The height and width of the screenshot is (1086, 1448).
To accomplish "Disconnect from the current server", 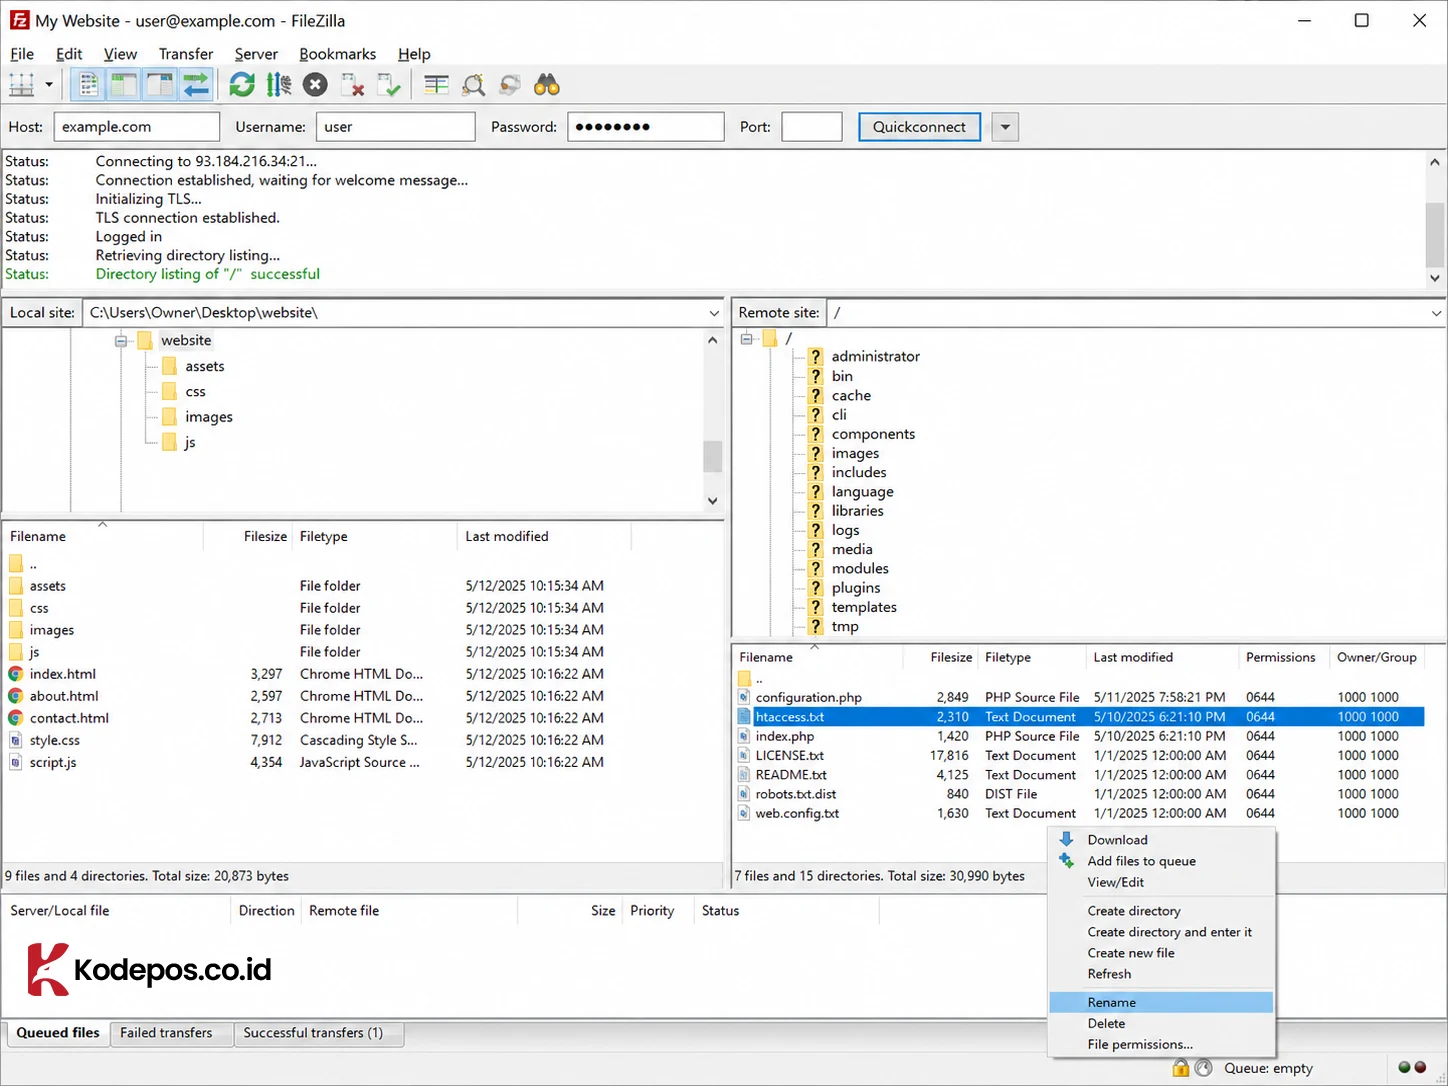I will pos(352,85).
